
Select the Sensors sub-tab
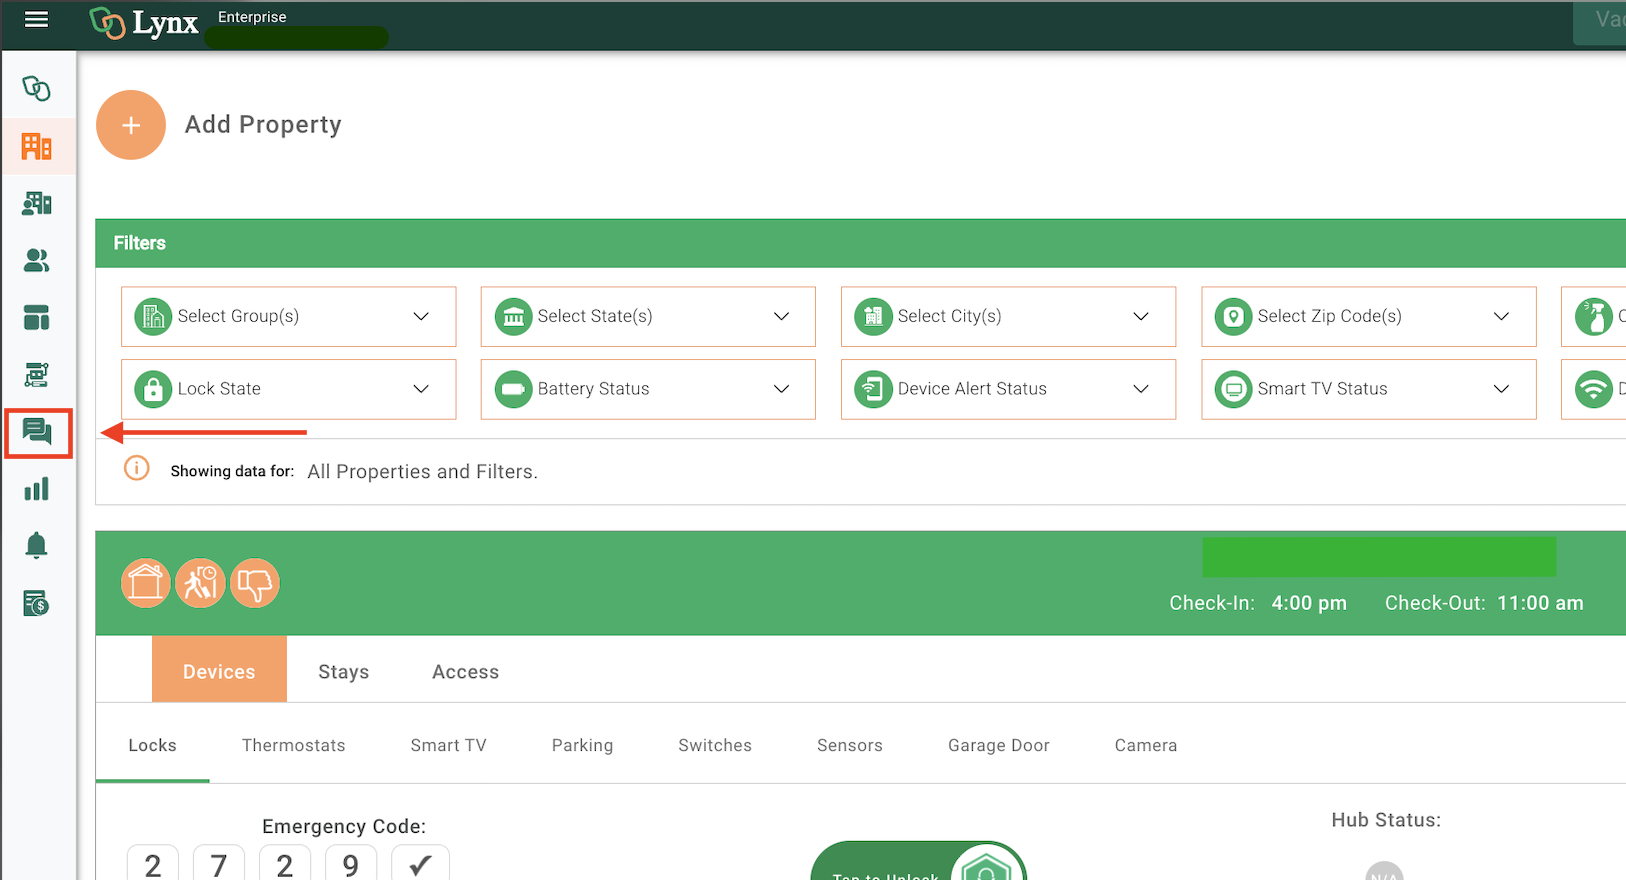point(850,745)
